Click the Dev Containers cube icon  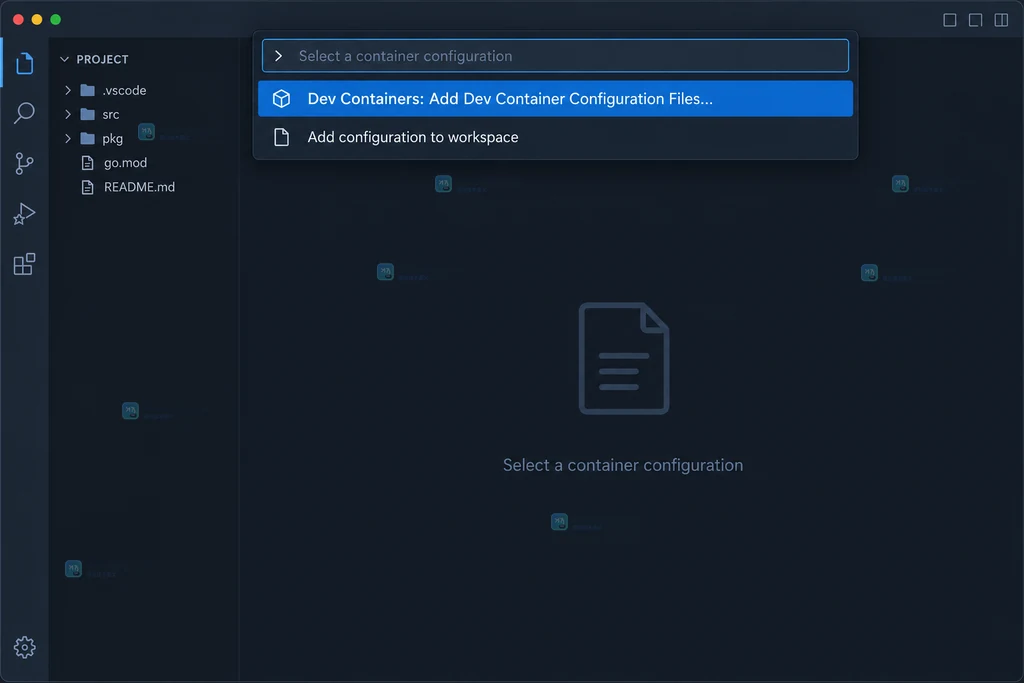281,99
